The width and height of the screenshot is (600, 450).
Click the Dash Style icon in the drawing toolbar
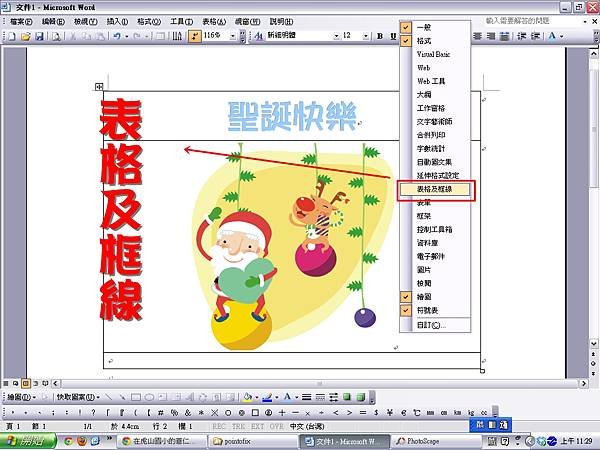pyautogui.click(x=320, y=397)
